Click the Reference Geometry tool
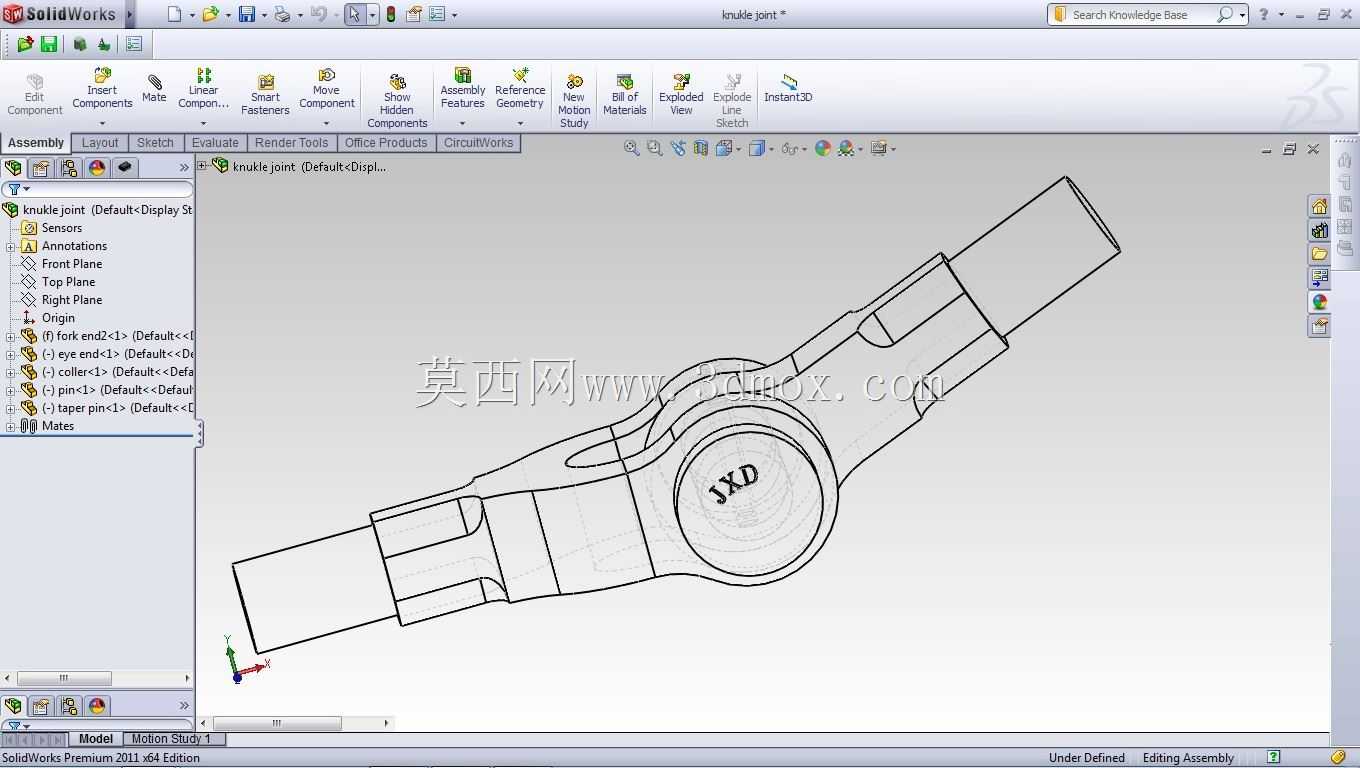 (x=520, y=89)
